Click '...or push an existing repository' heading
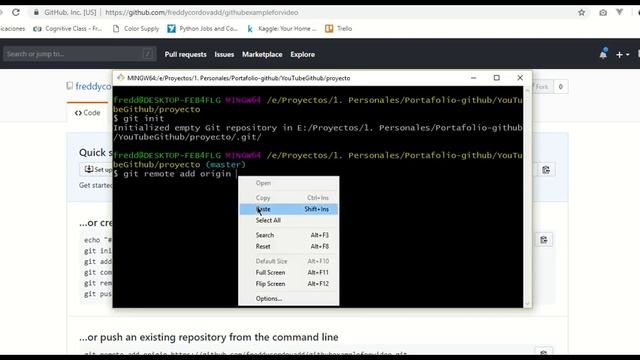This screenshot has width=640, height=360. pos(209,337)
